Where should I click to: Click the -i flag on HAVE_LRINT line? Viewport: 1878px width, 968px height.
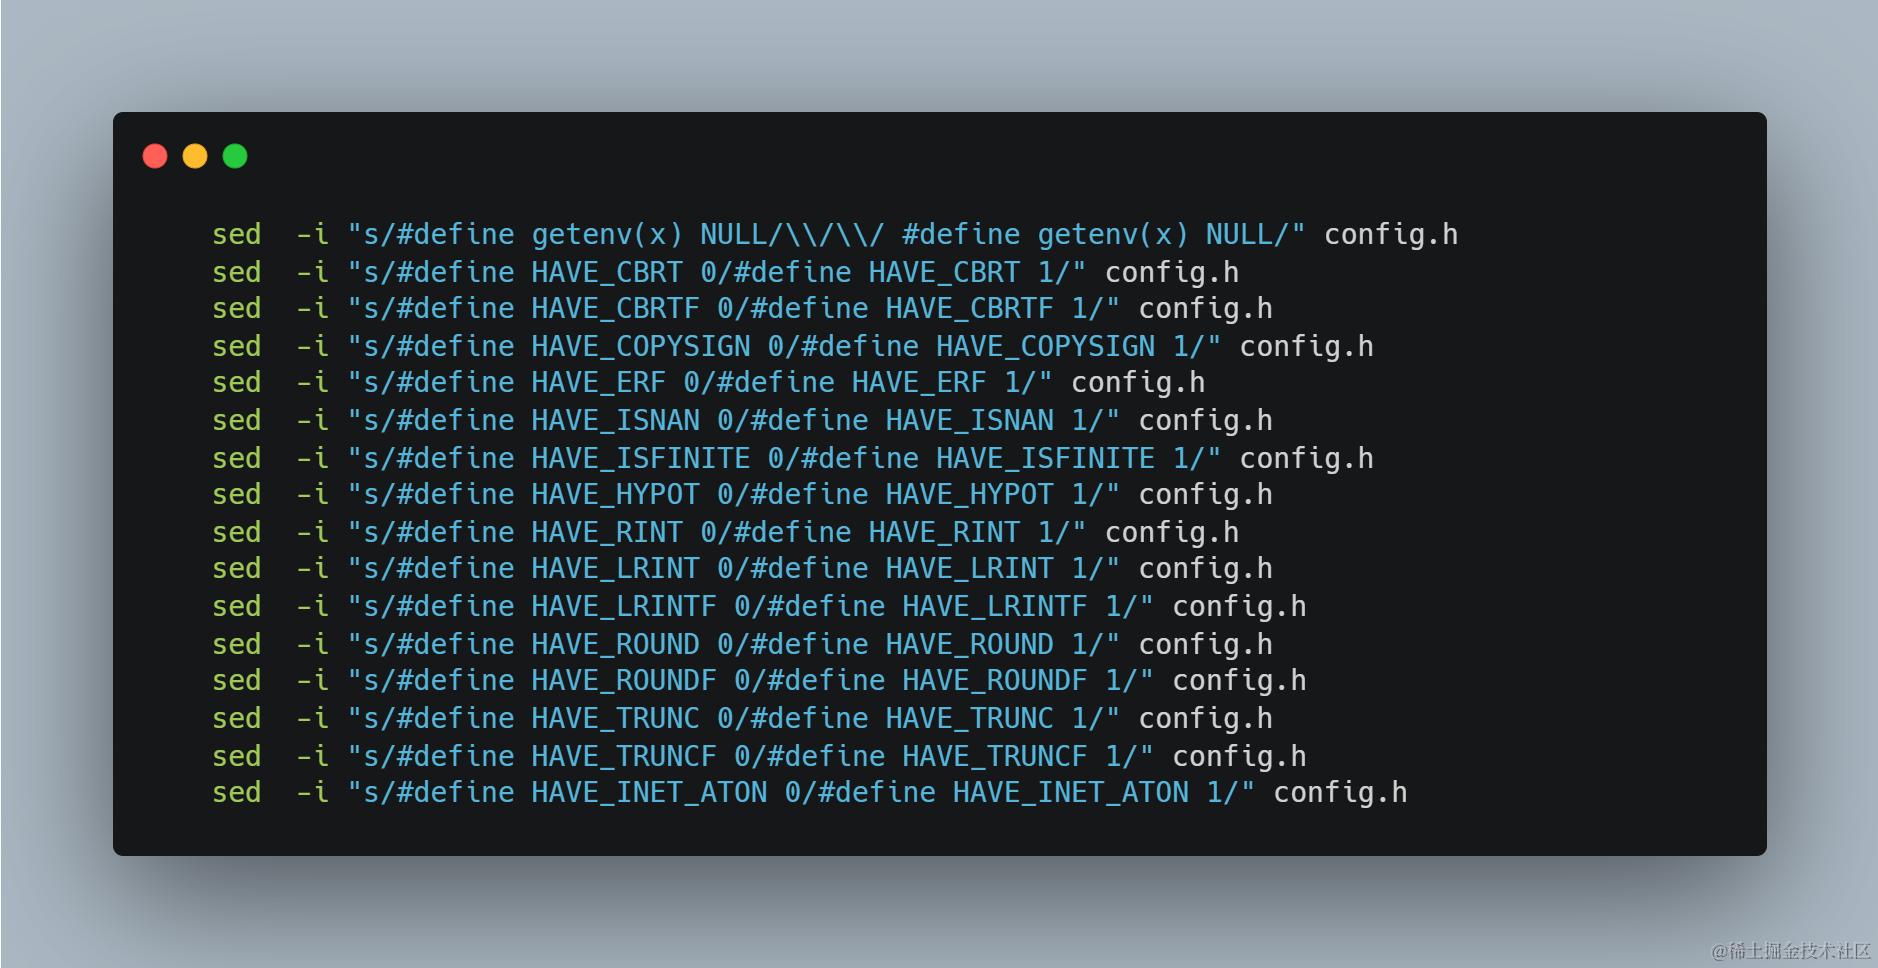[x=312, y=569]
